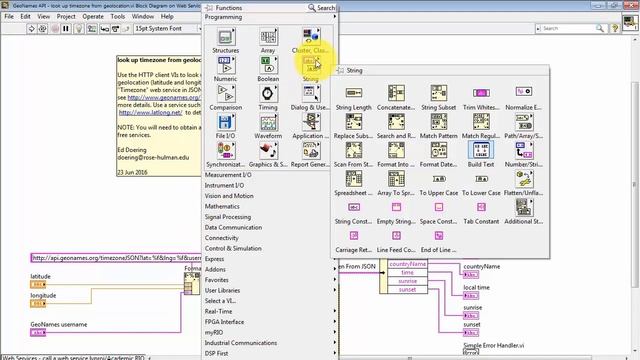Open the Operate menu
Viewport: 640px width, 360px height.
coord(93,16)
